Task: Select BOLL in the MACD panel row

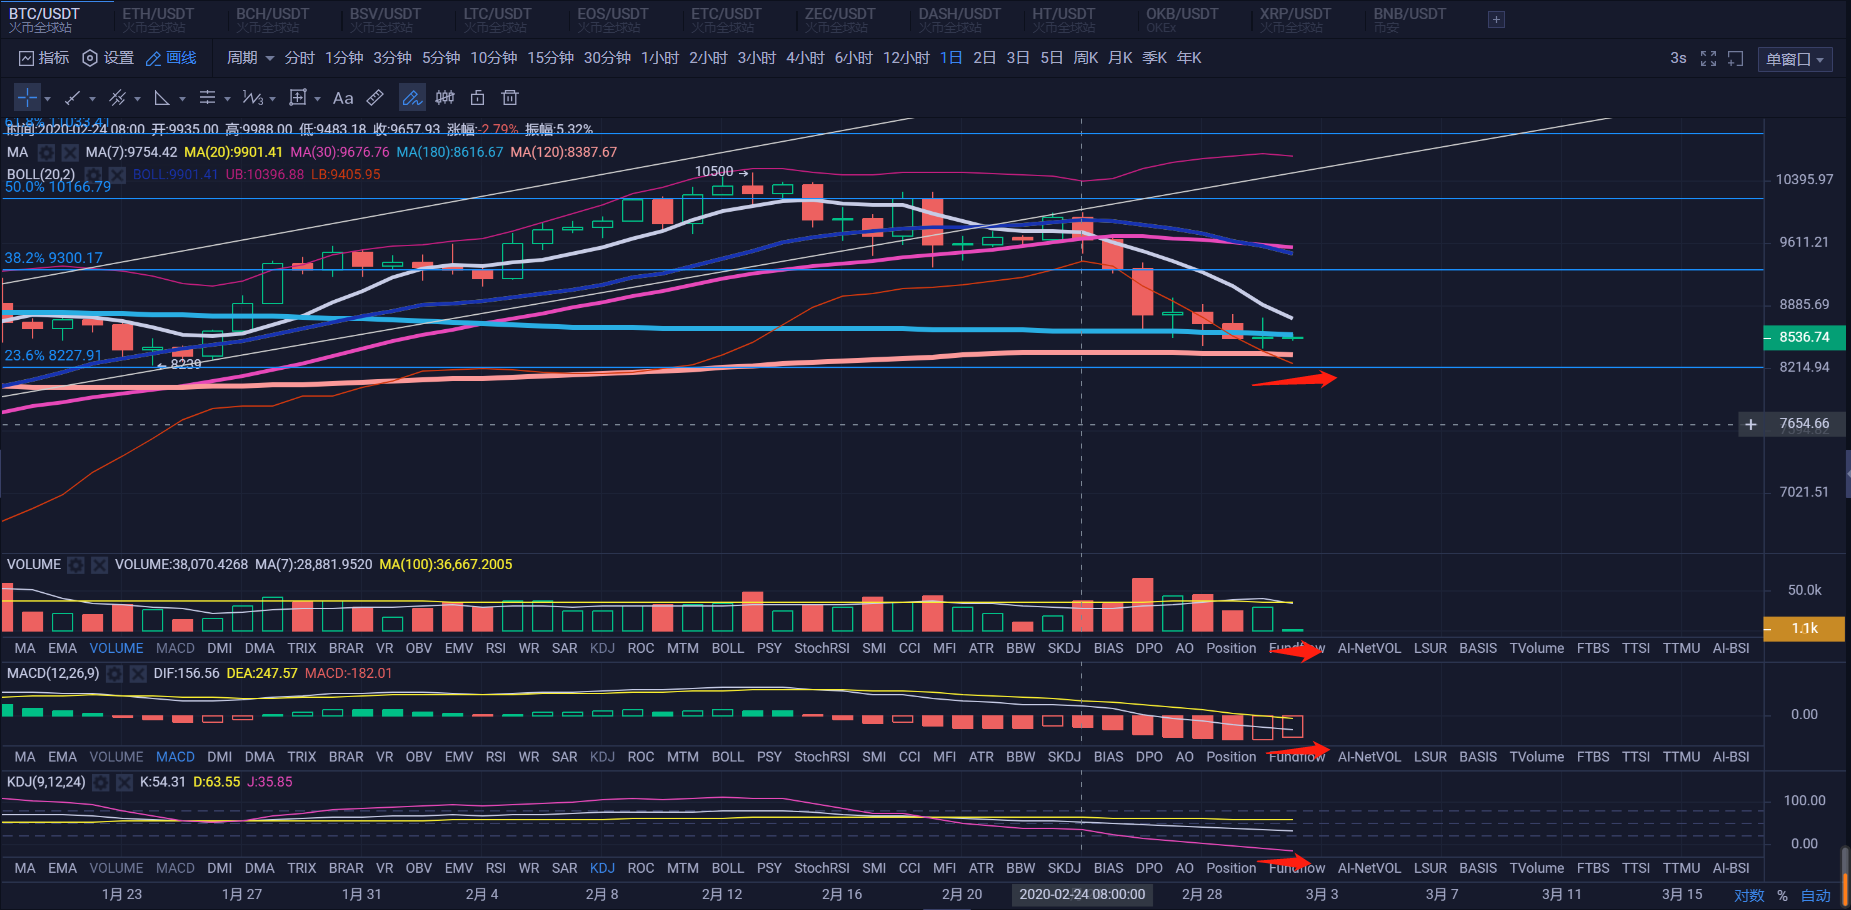Action: pyautogui.click(x=728, y=757)
